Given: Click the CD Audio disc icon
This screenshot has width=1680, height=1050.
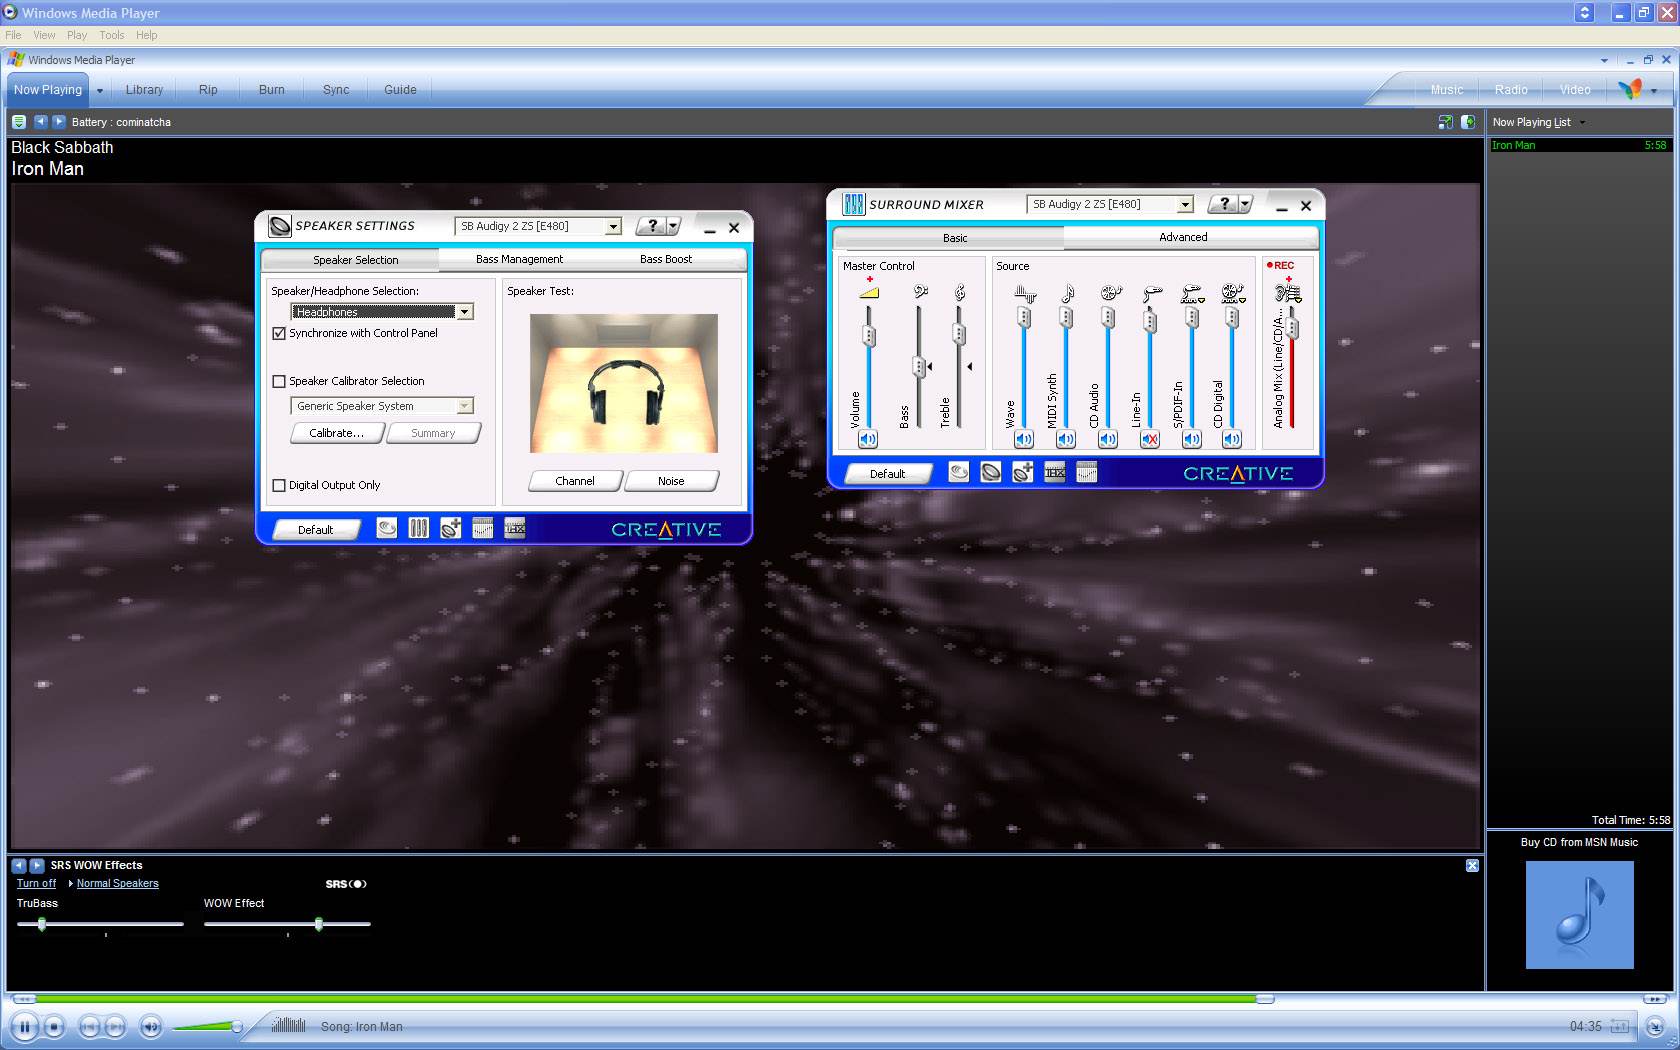Looking at the screenshot, I should click(1110, 293).
